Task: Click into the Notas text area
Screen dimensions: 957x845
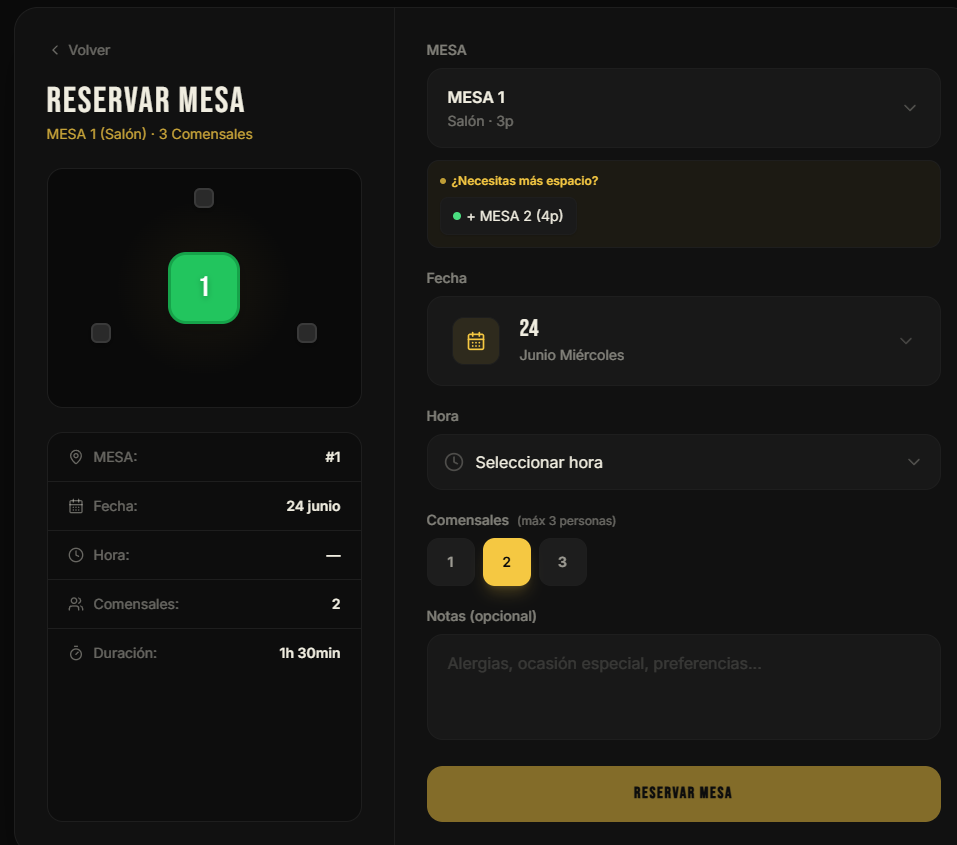Action: [x=684, y=687]
